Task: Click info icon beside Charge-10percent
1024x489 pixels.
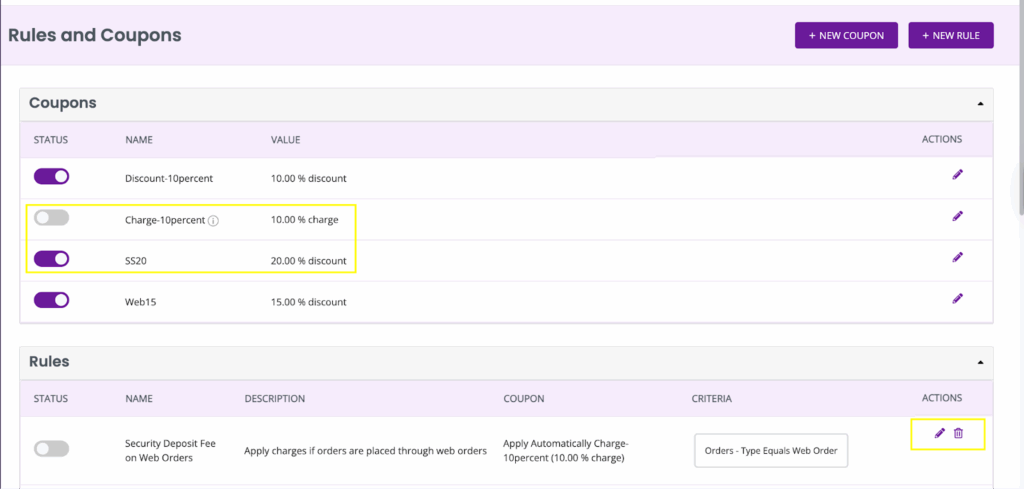Action: [x=213, y=221]
